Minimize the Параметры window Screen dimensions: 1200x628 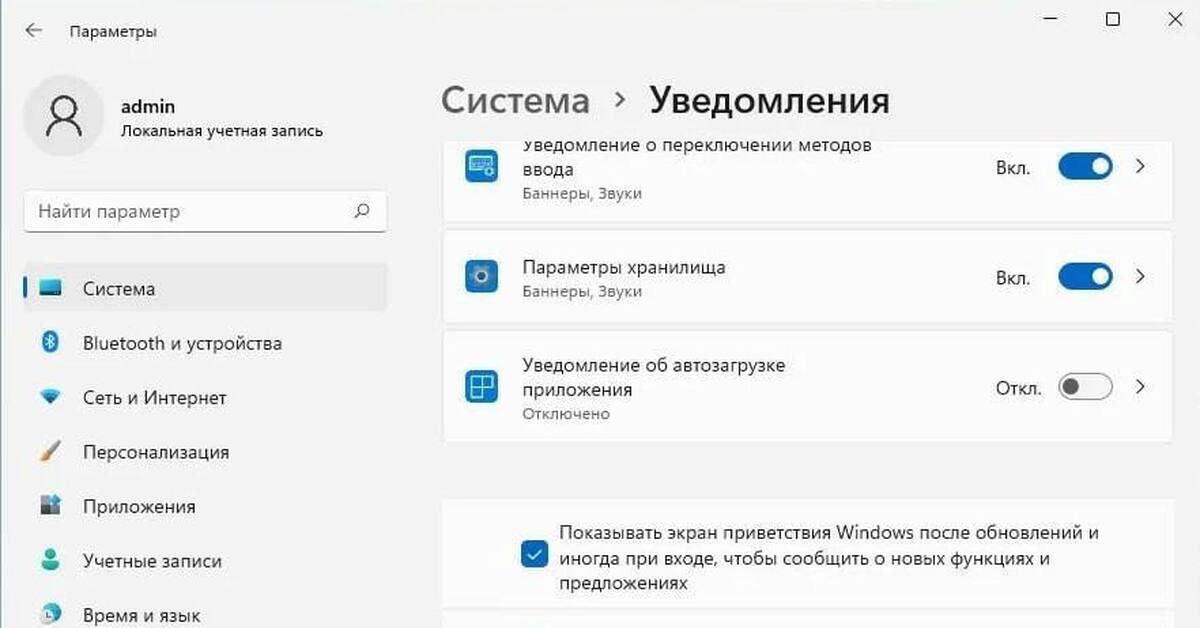pyautogui.click(x=1051, y=18)
